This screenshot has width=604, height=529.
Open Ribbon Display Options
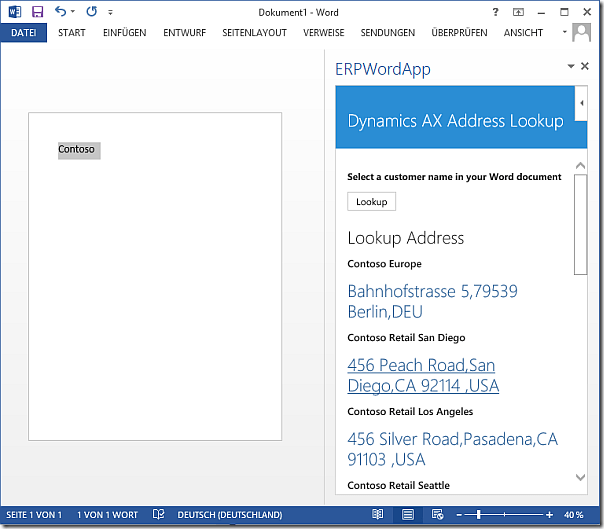[x=518, y=12]
